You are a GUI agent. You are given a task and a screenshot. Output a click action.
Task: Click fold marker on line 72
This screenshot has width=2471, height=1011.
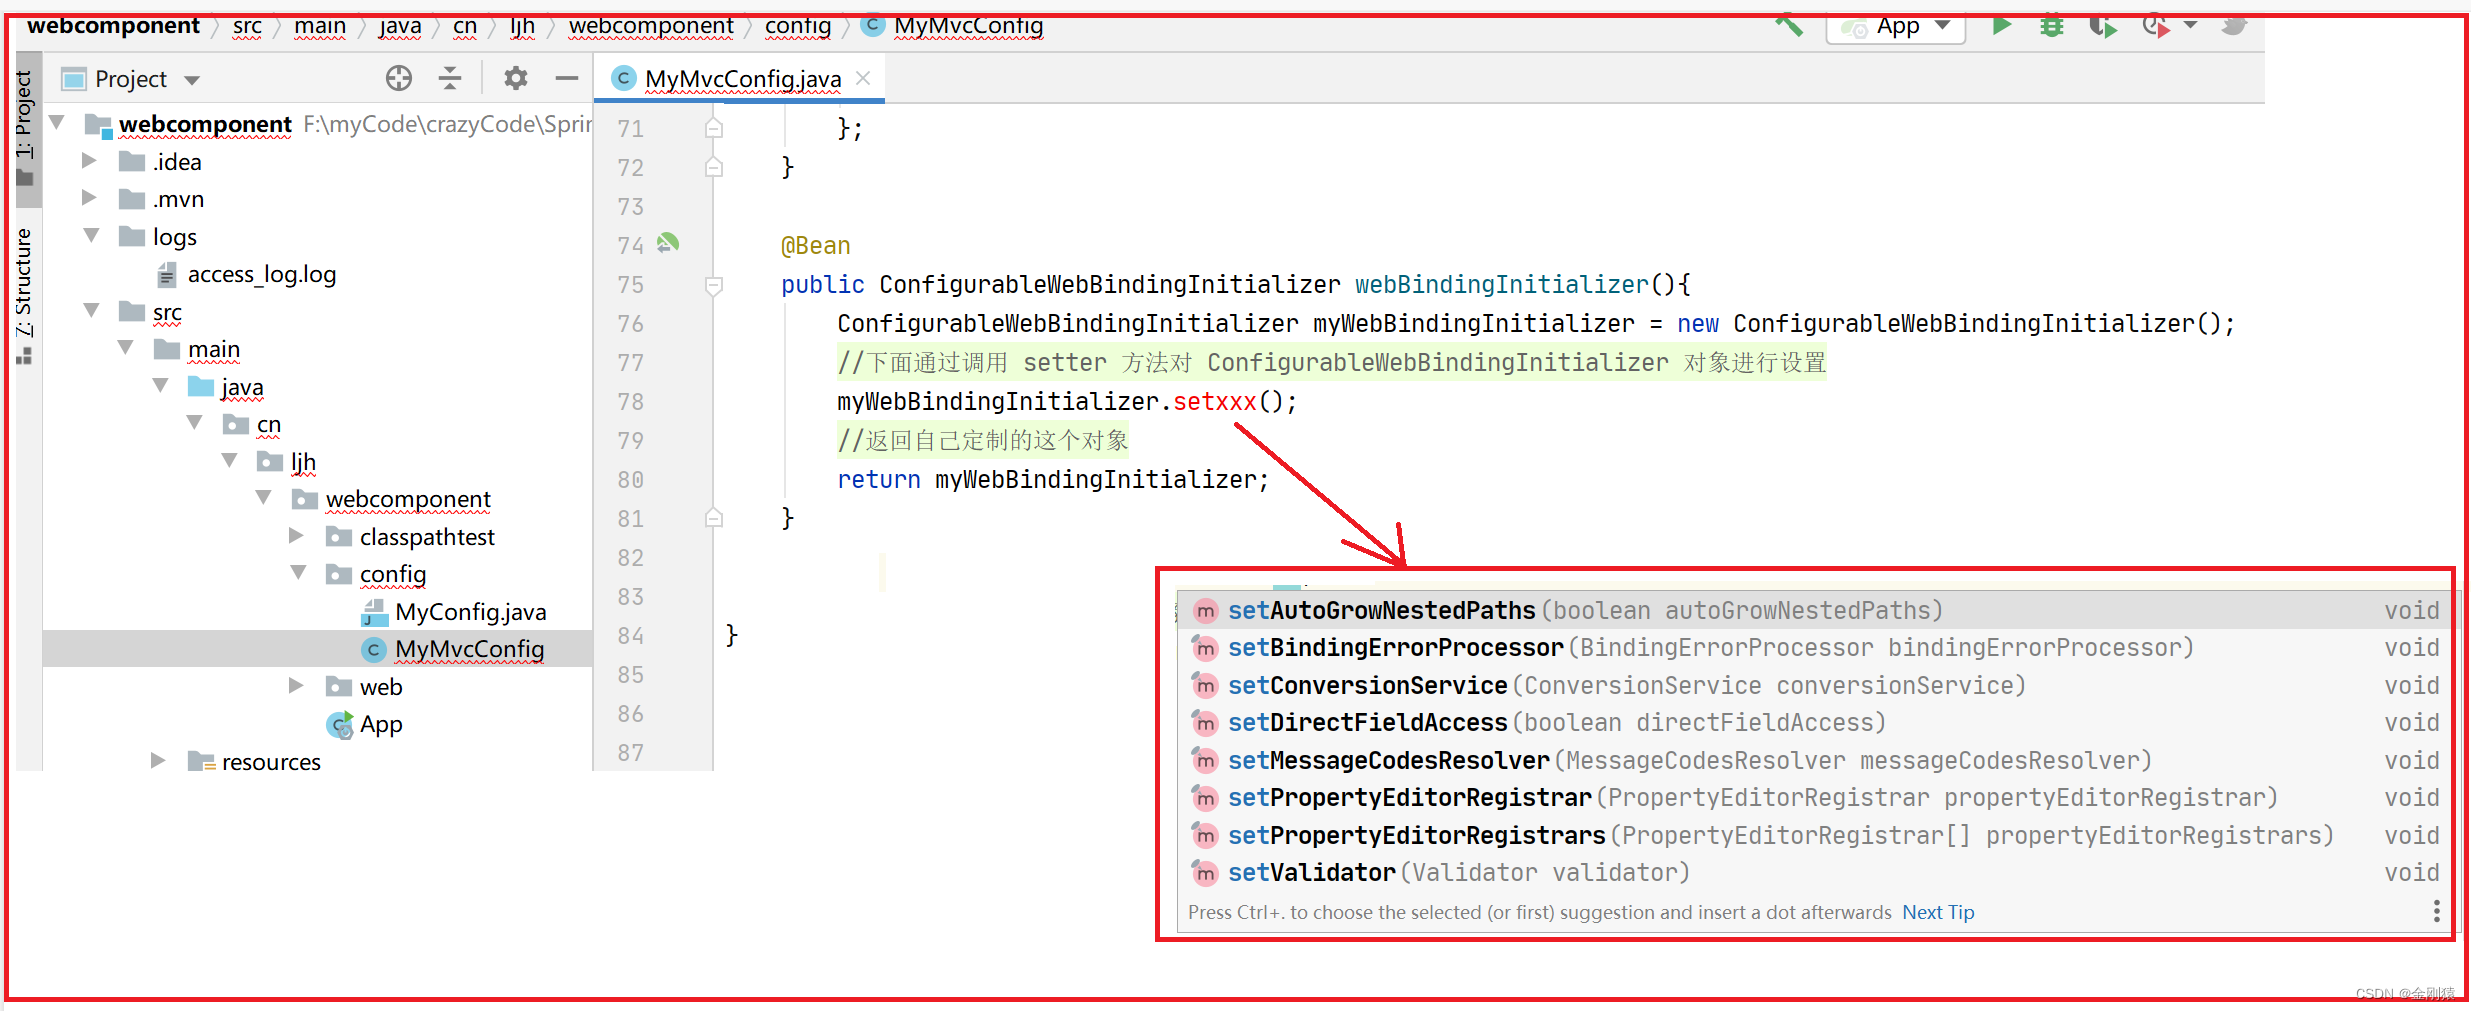pyautogui.click(x=714, y=167)
